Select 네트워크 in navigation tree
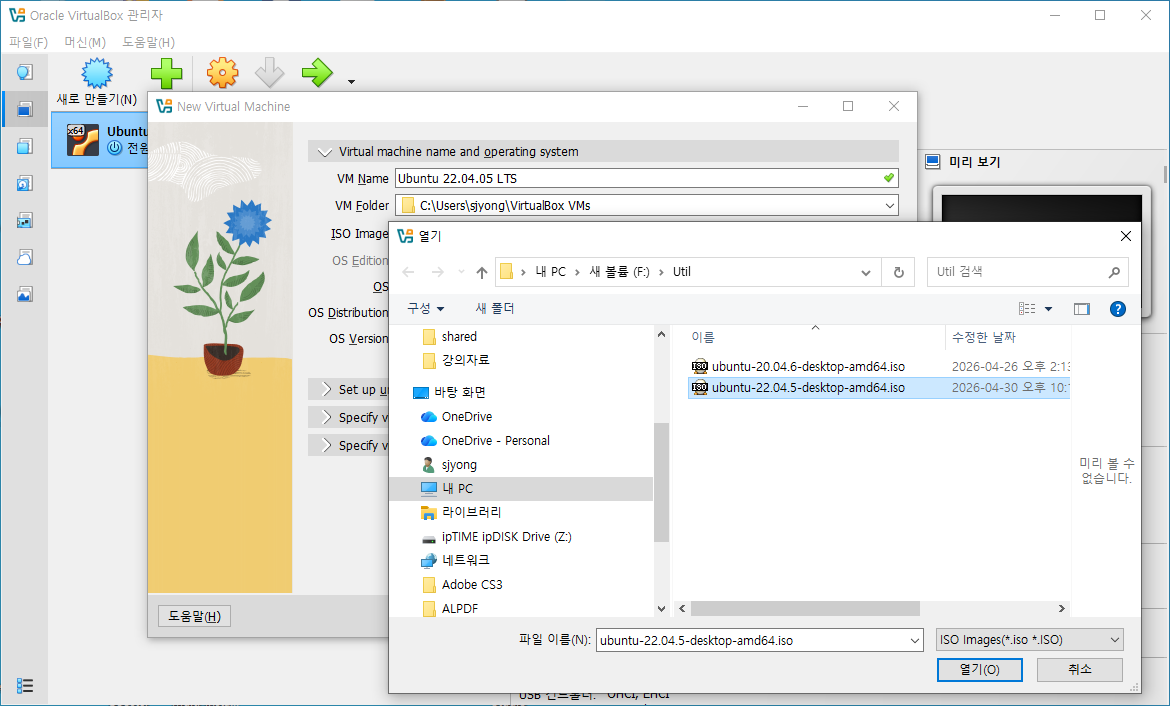Screen dimensions: 1170x706 (454, 560)
